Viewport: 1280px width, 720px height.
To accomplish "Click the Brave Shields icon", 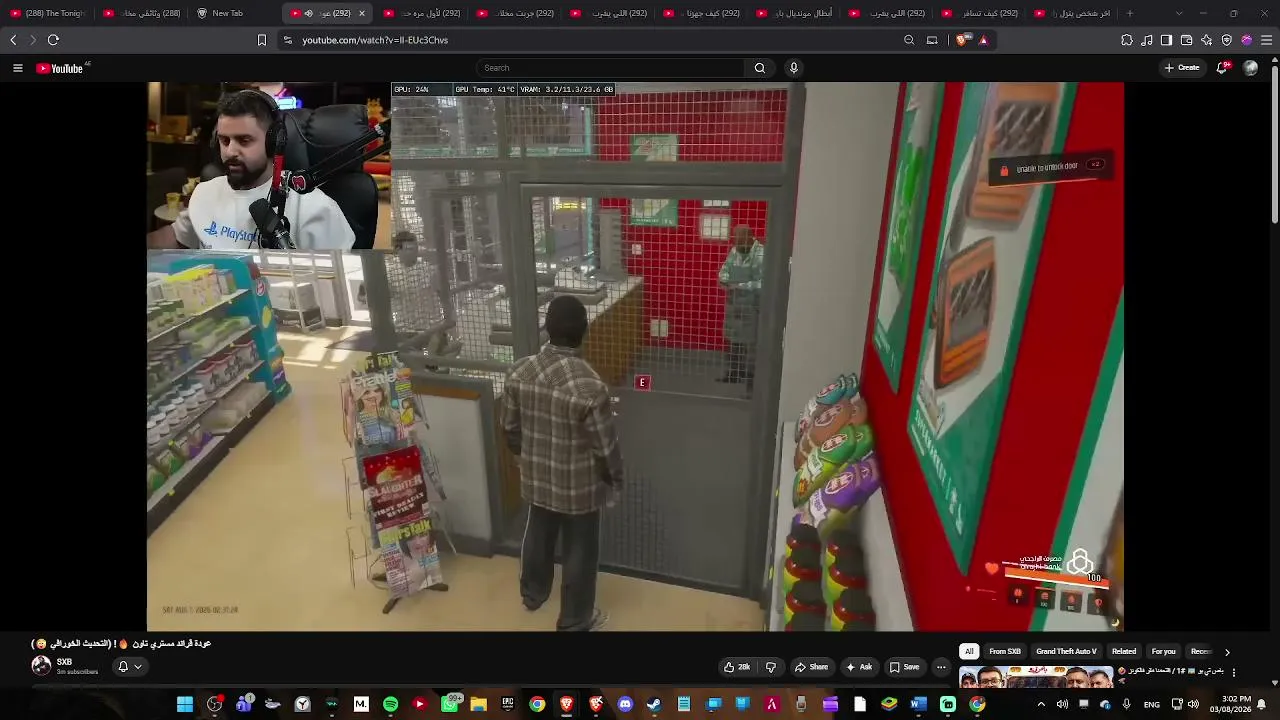I will point(962,40).
